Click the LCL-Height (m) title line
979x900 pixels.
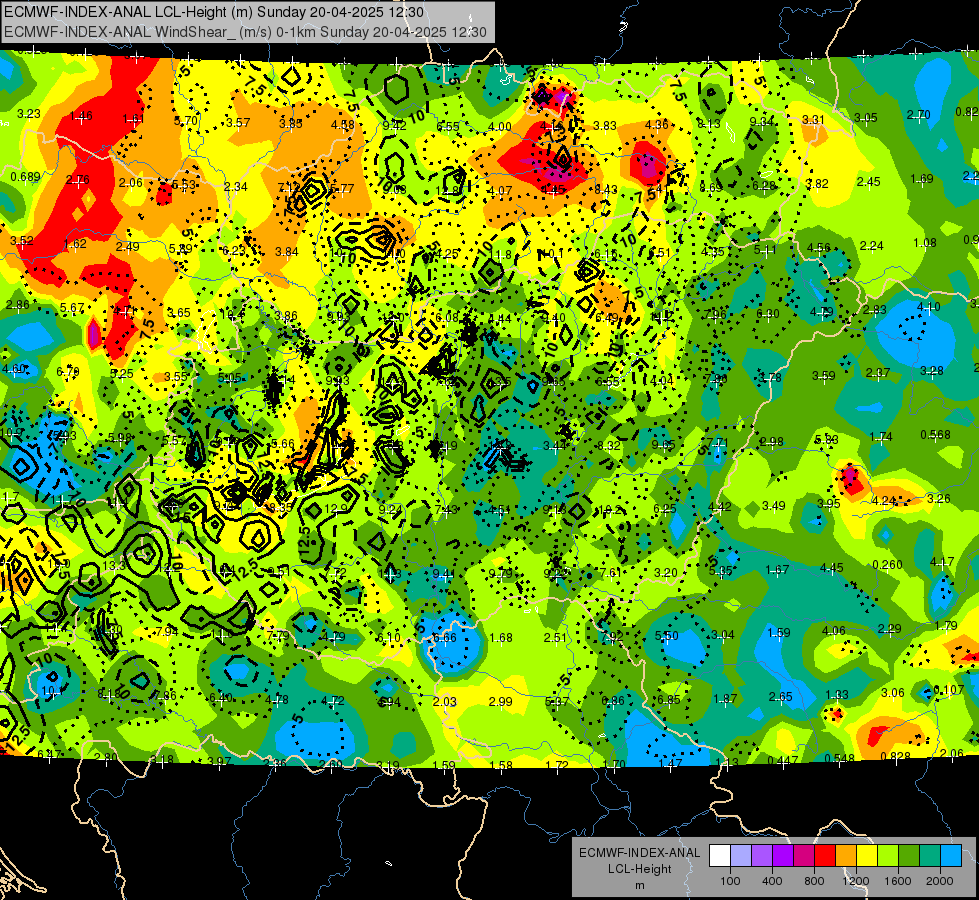click(214, 12)
